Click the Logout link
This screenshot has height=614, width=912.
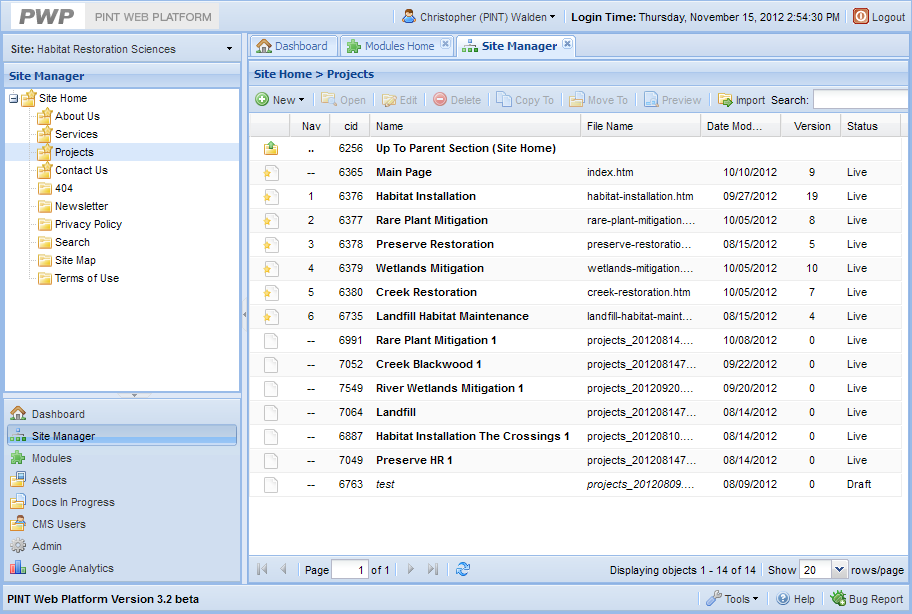888,17
